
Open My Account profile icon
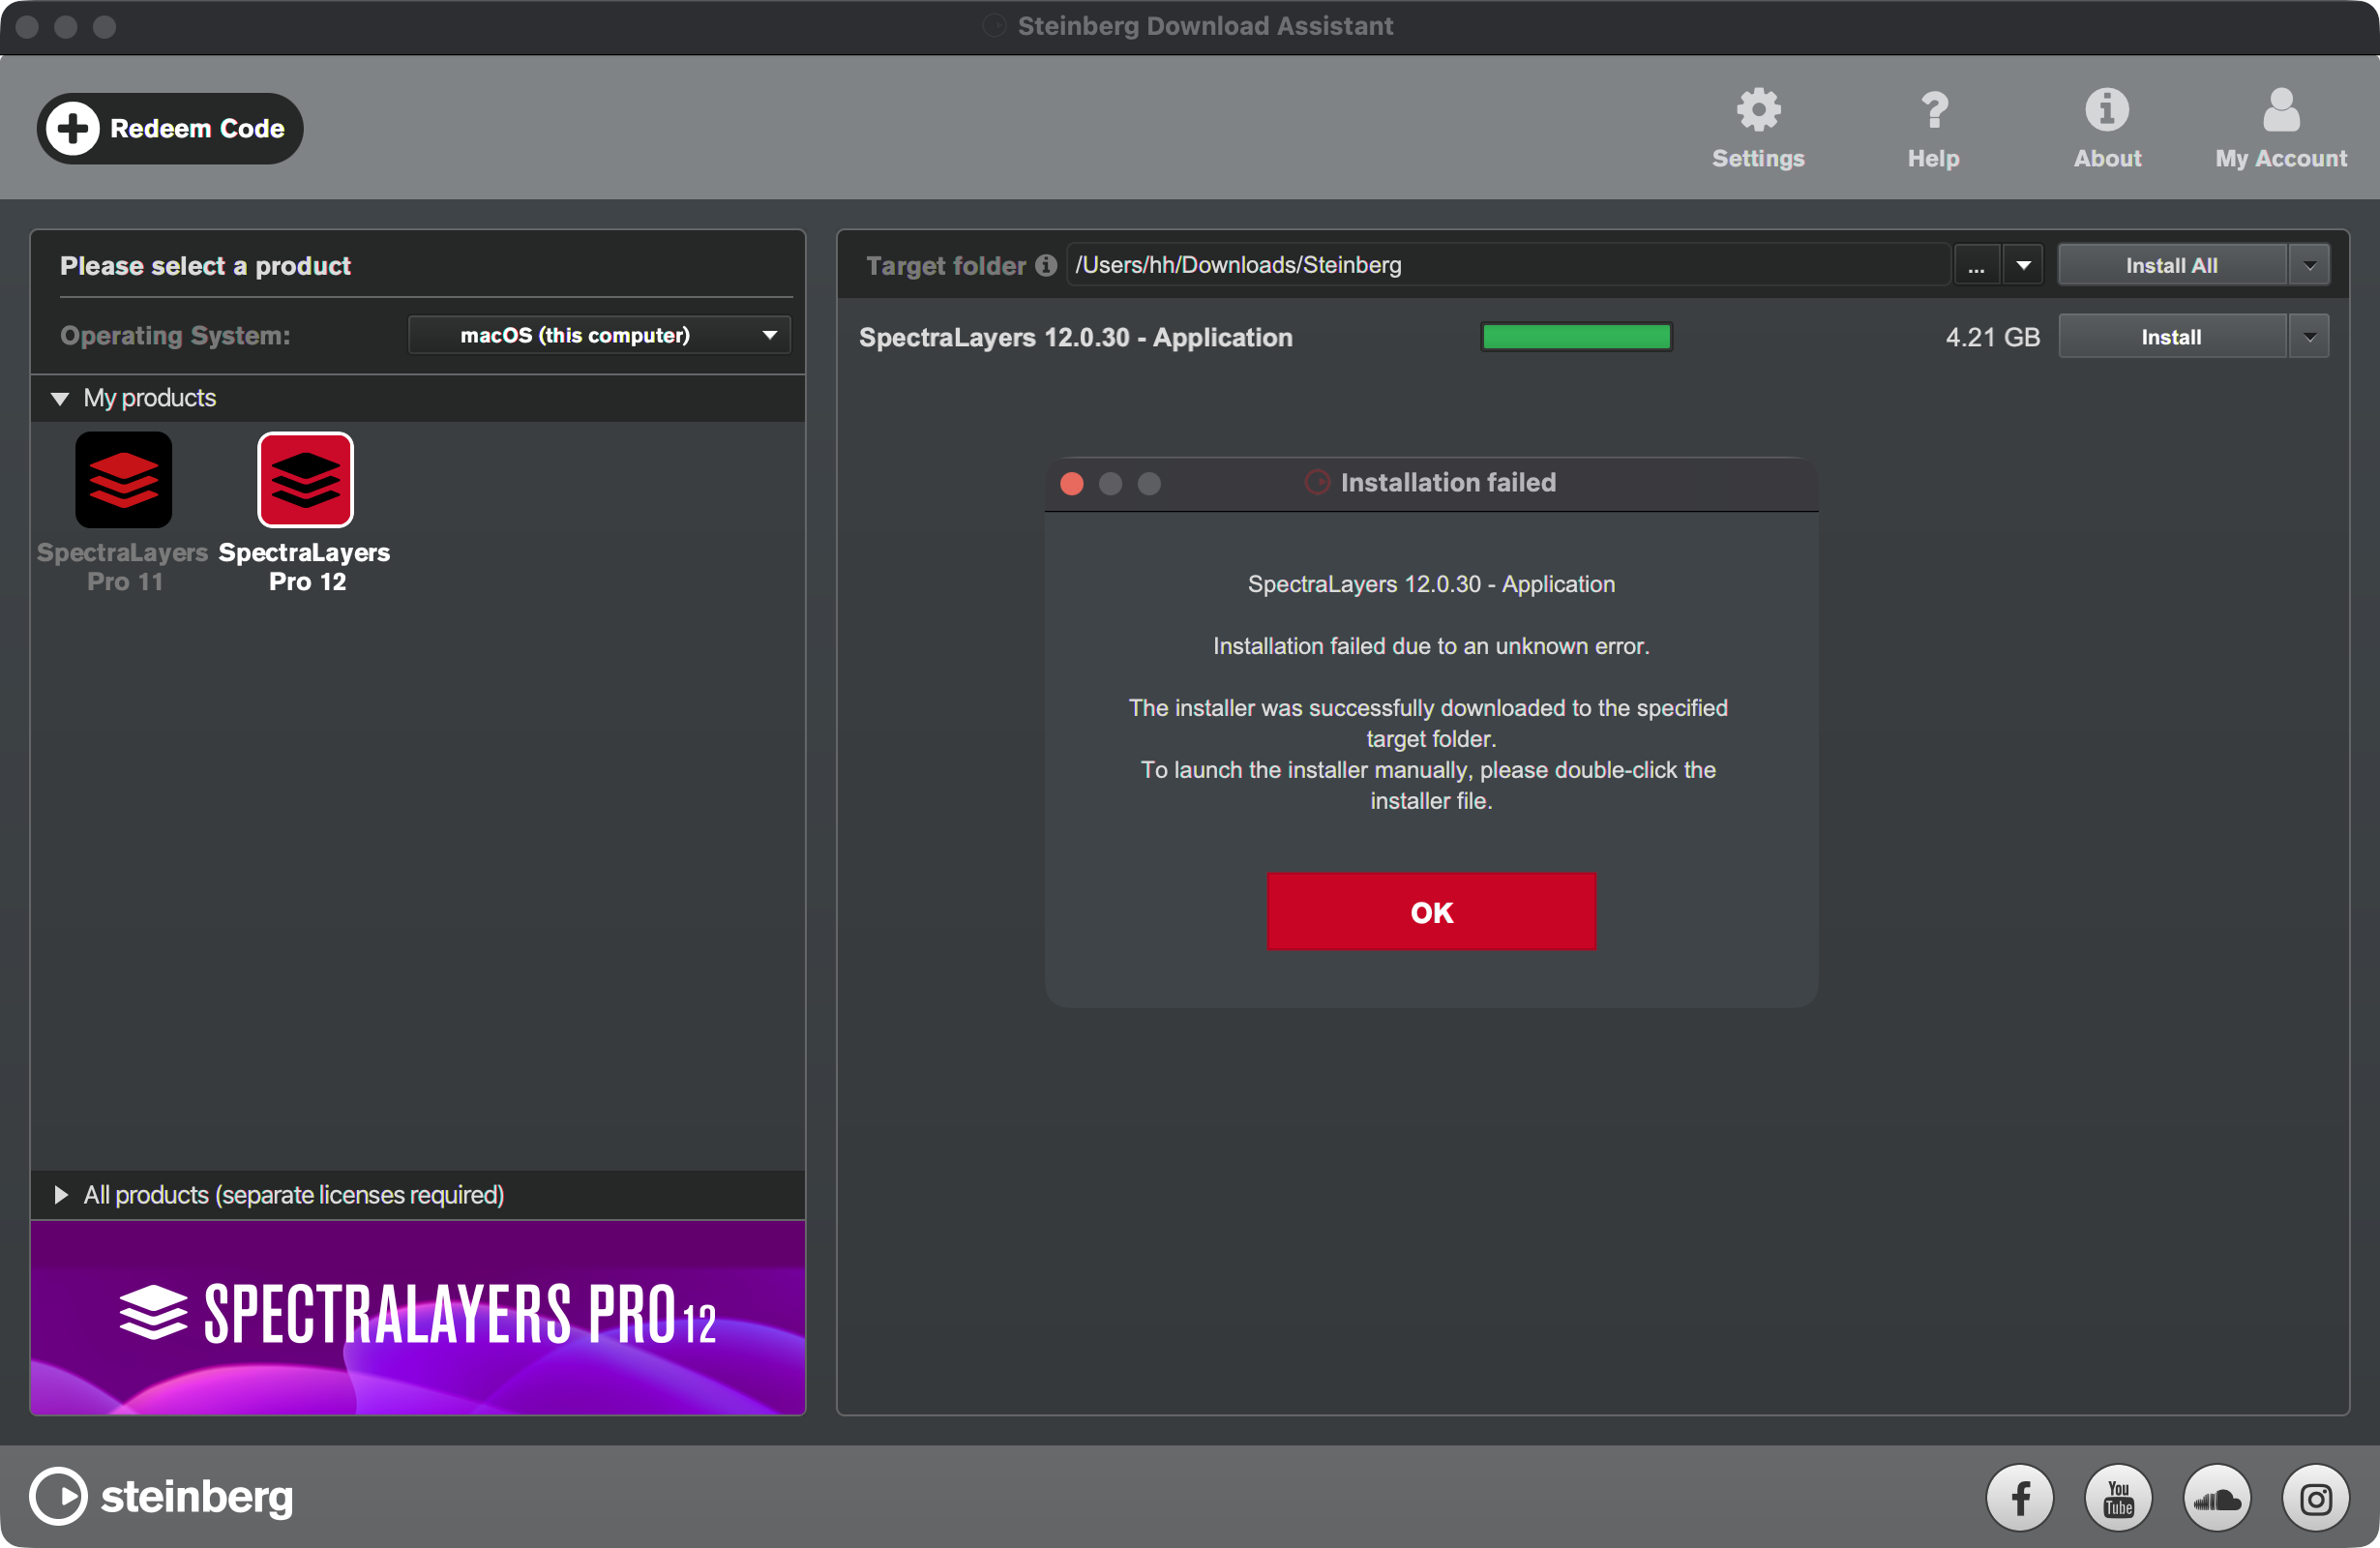point(2280,110)
